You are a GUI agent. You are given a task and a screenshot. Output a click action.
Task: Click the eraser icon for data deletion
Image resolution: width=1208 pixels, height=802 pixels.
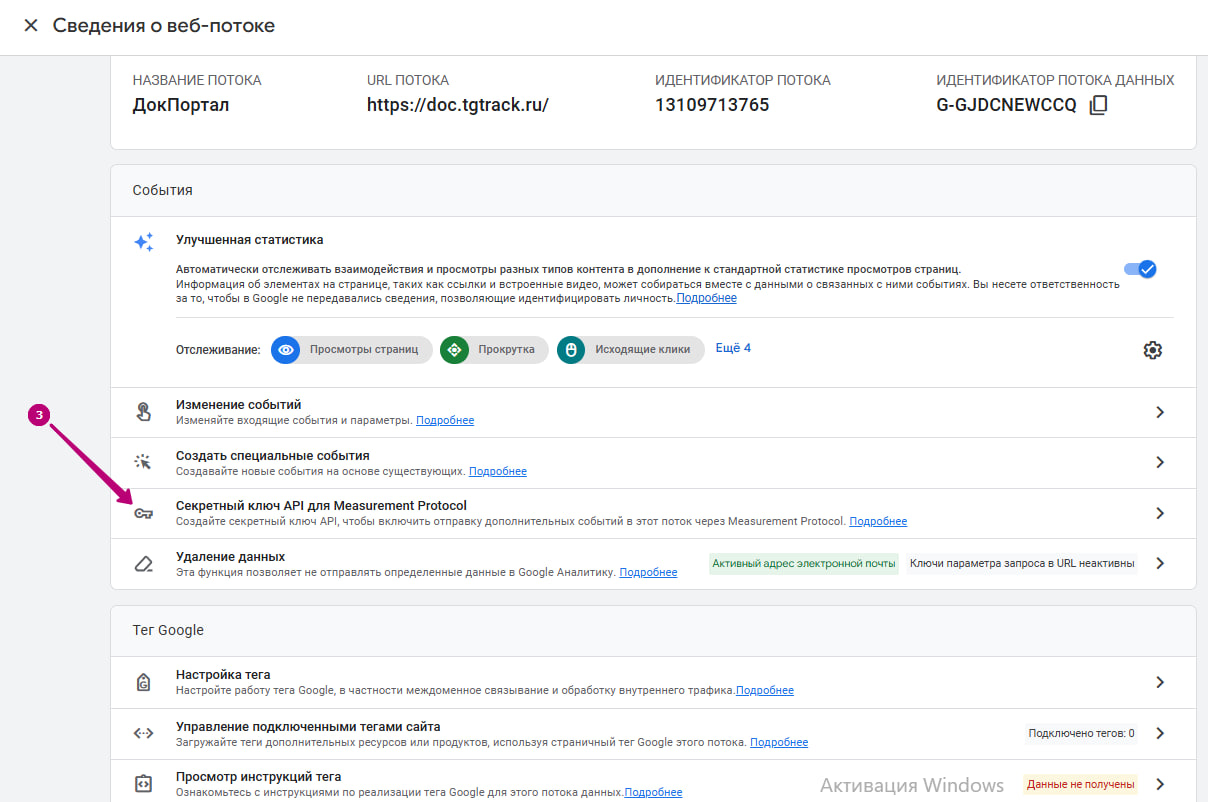tap(144, 564)
